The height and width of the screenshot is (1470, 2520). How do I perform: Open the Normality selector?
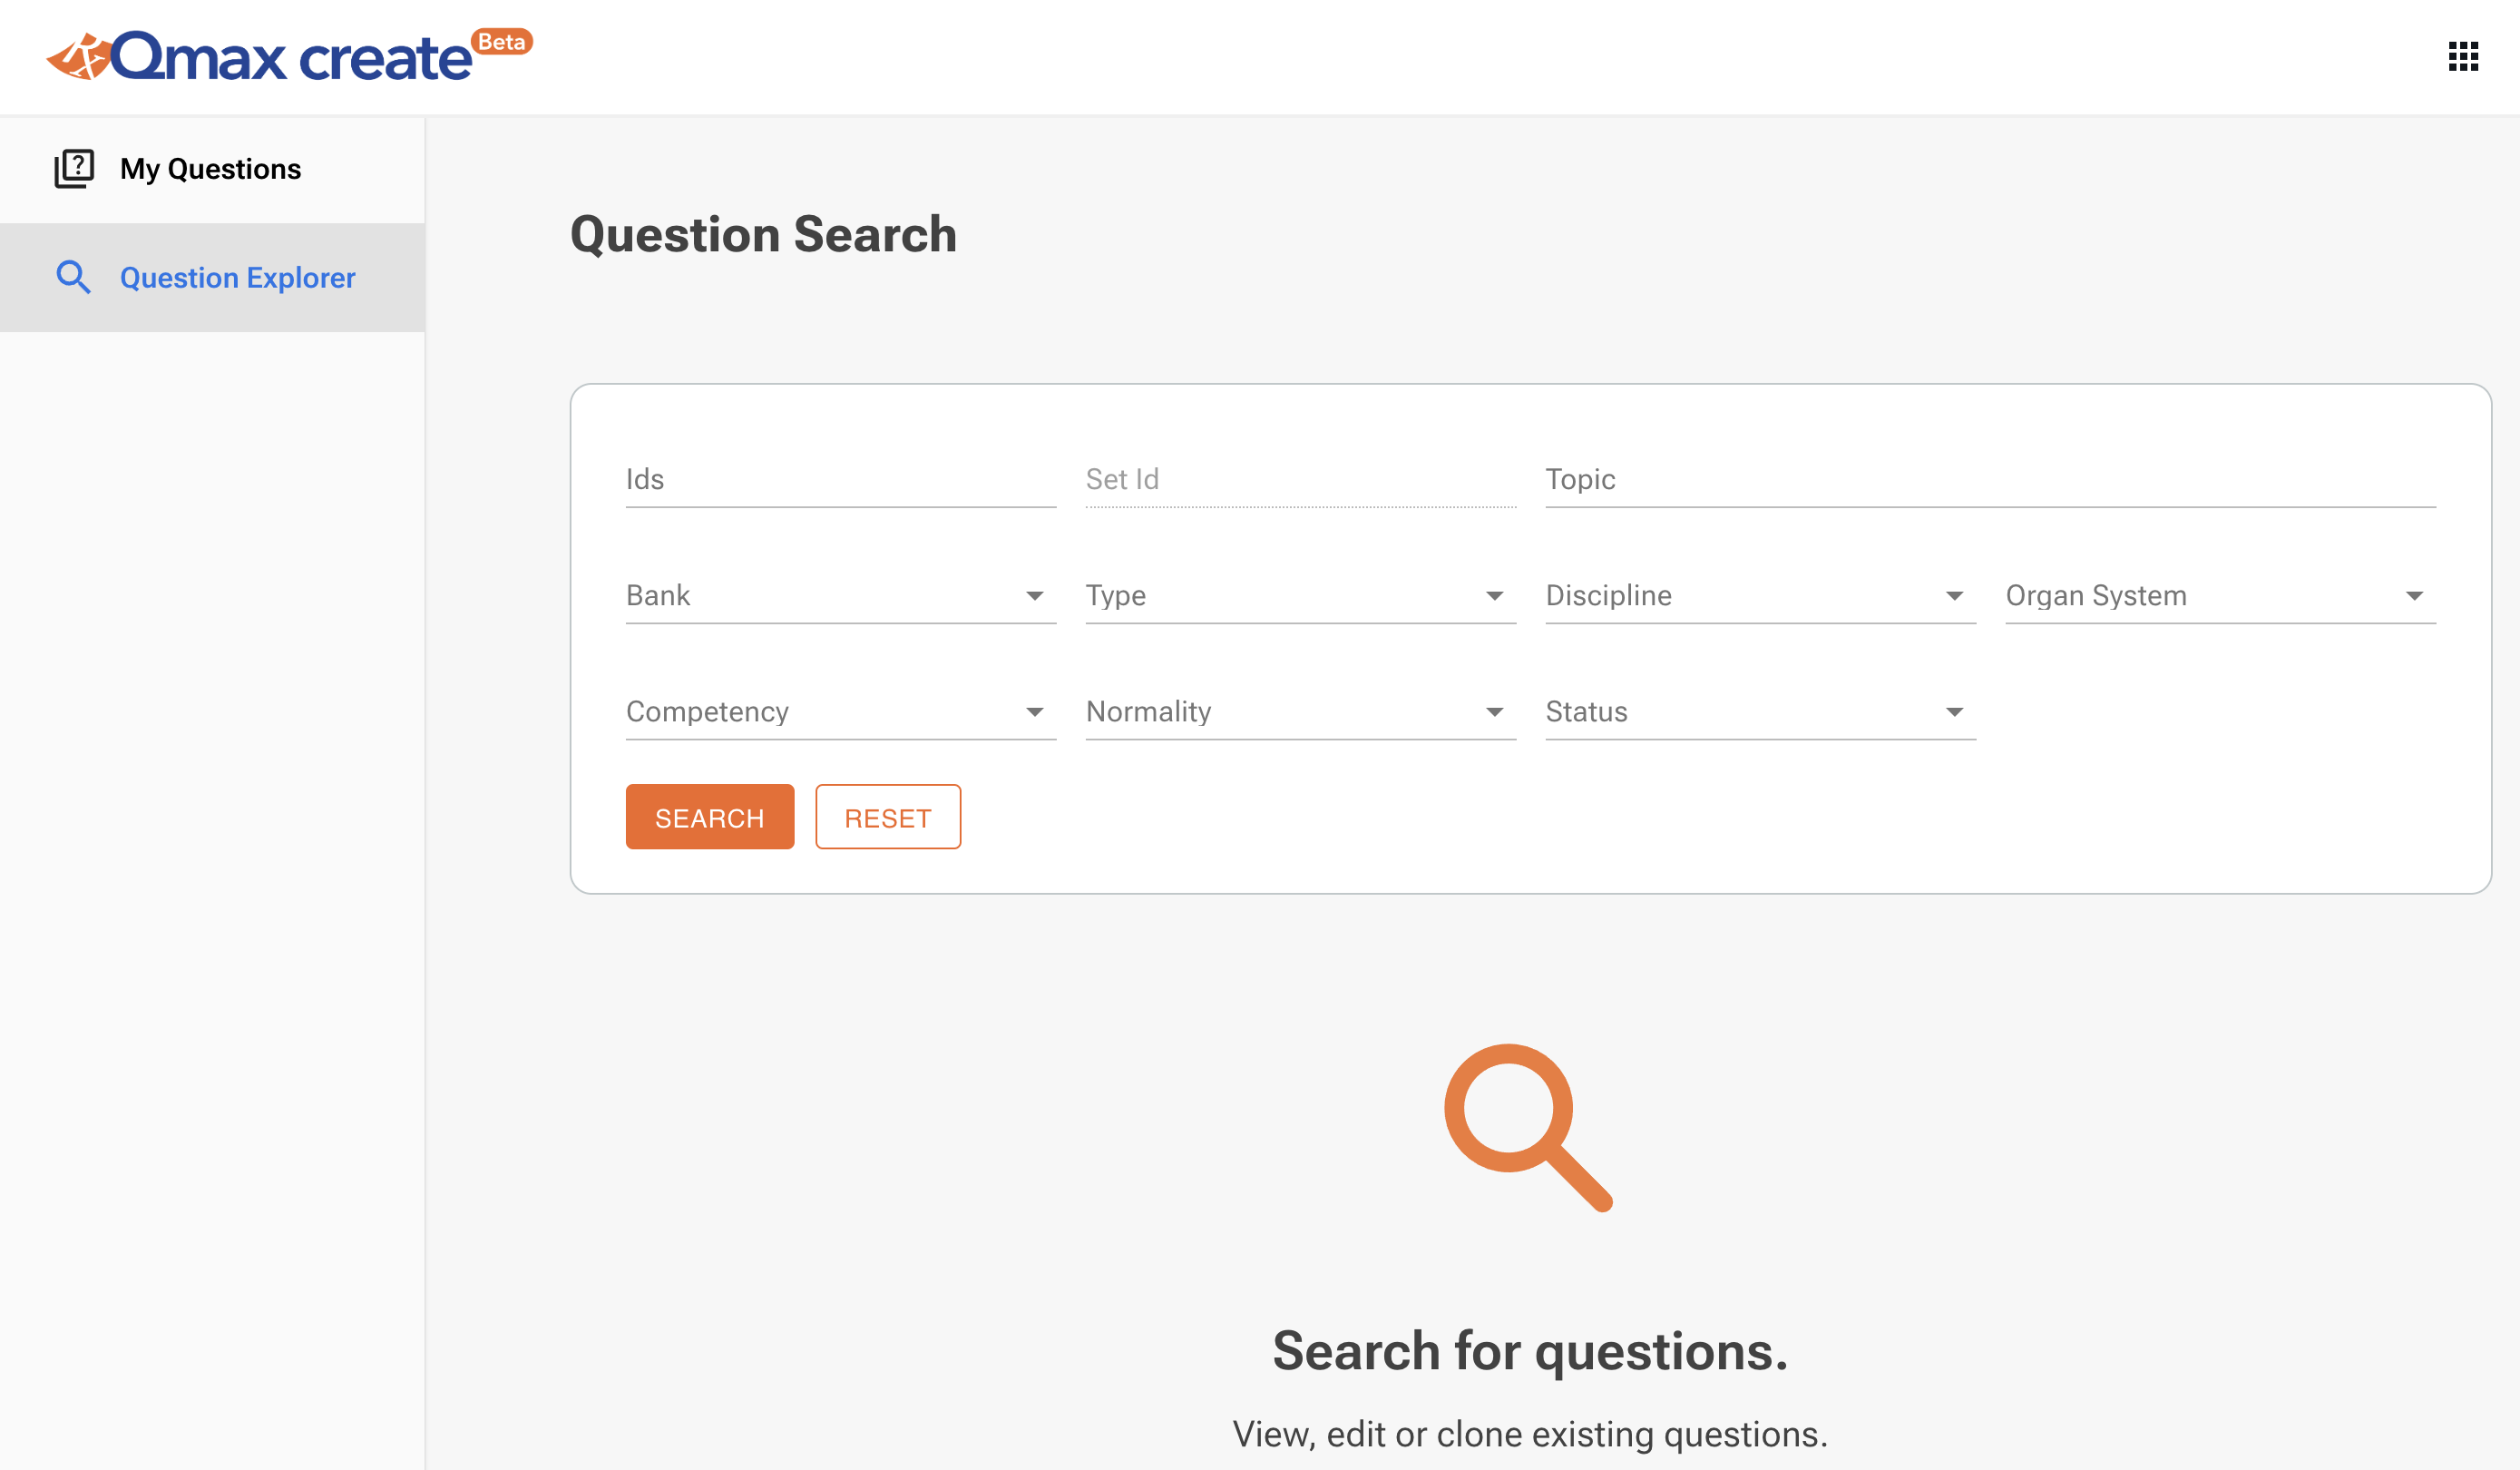(x=1495, y=711)
